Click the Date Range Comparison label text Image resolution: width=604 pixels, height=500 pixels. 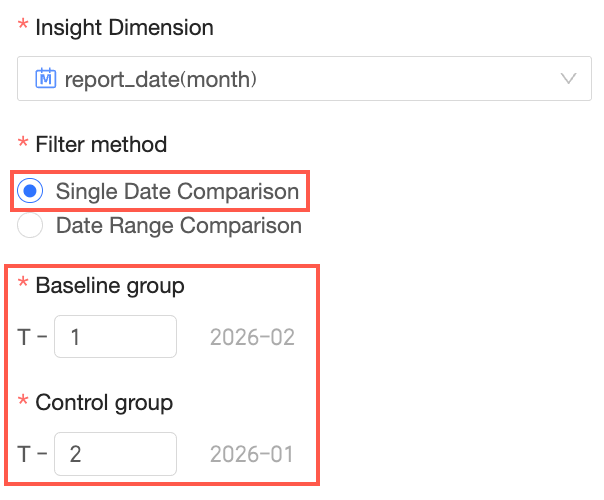[178, 226]
